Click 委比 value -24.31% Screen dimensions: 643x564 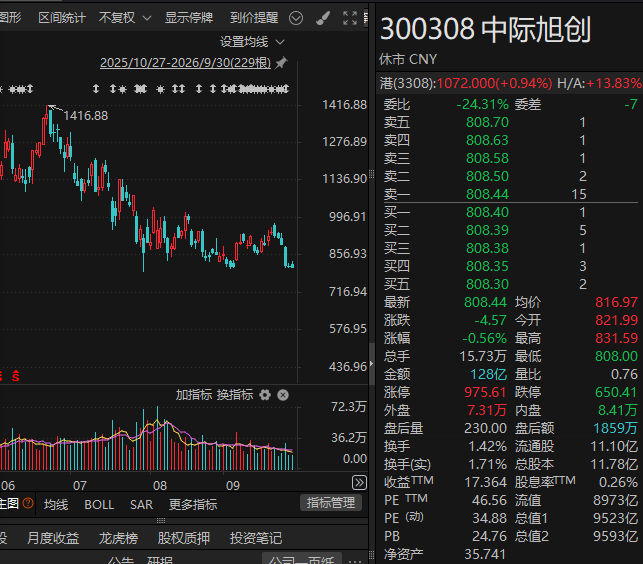[x=482, y=104]
